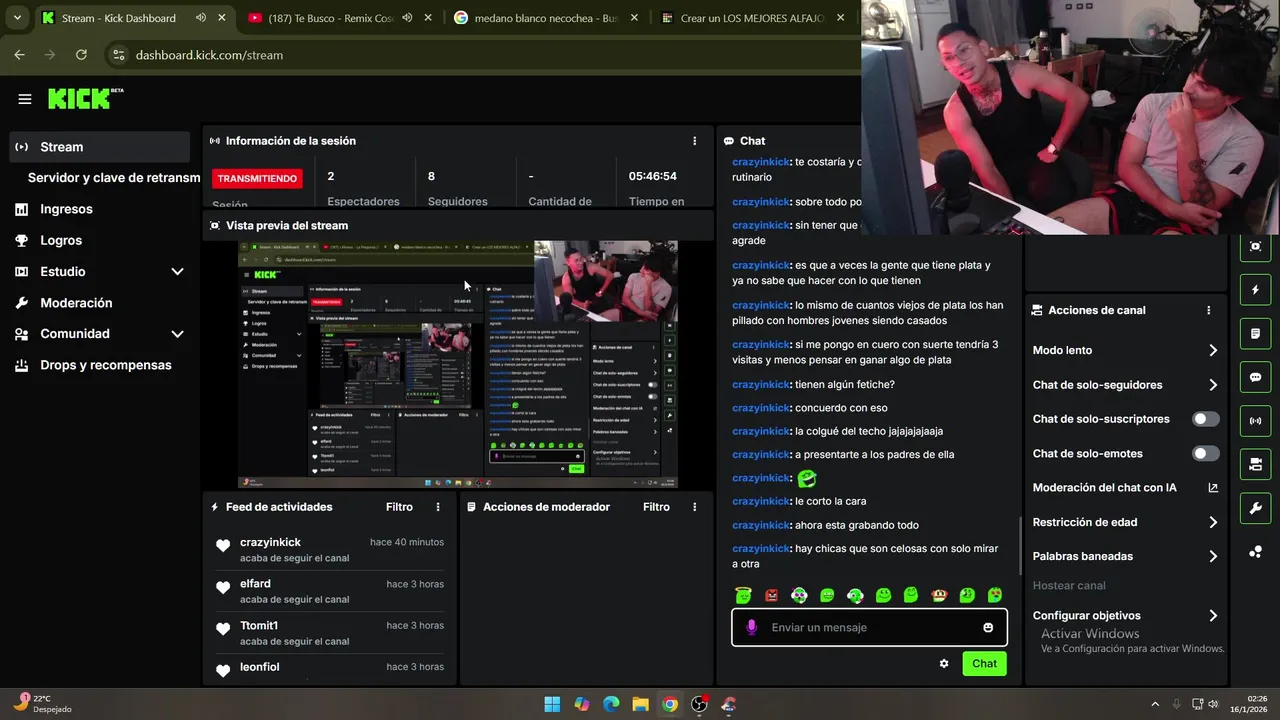Click username on "tienen algún fetiche?" message
Viewport: 1280px width, 720px height.
(x=760, y=385)
